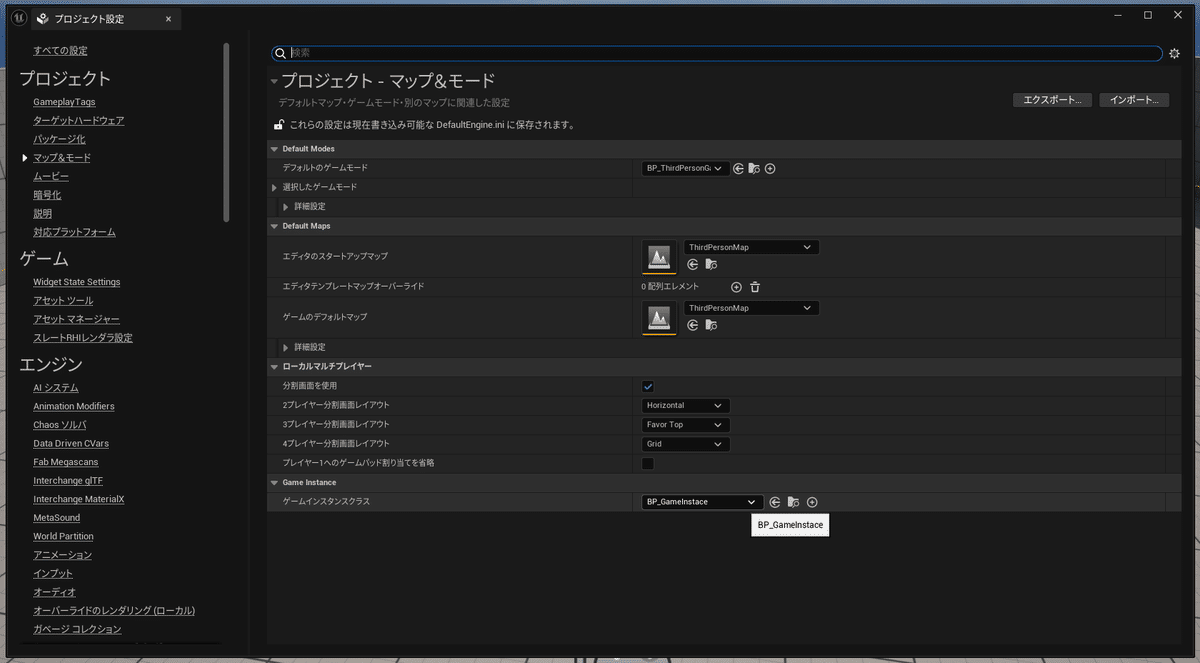Create new game mode class with plus icon

pos(770,168)
